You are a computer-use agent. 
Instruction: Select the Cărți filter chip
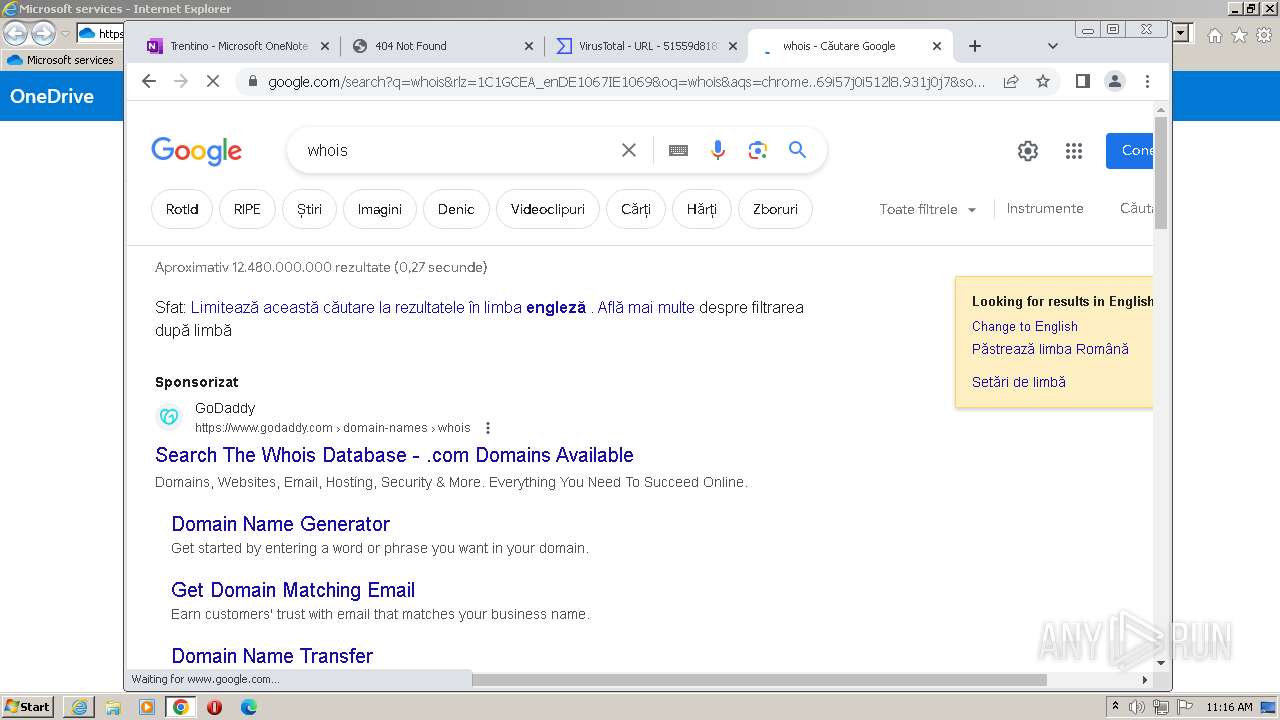[x=636, y=209]
